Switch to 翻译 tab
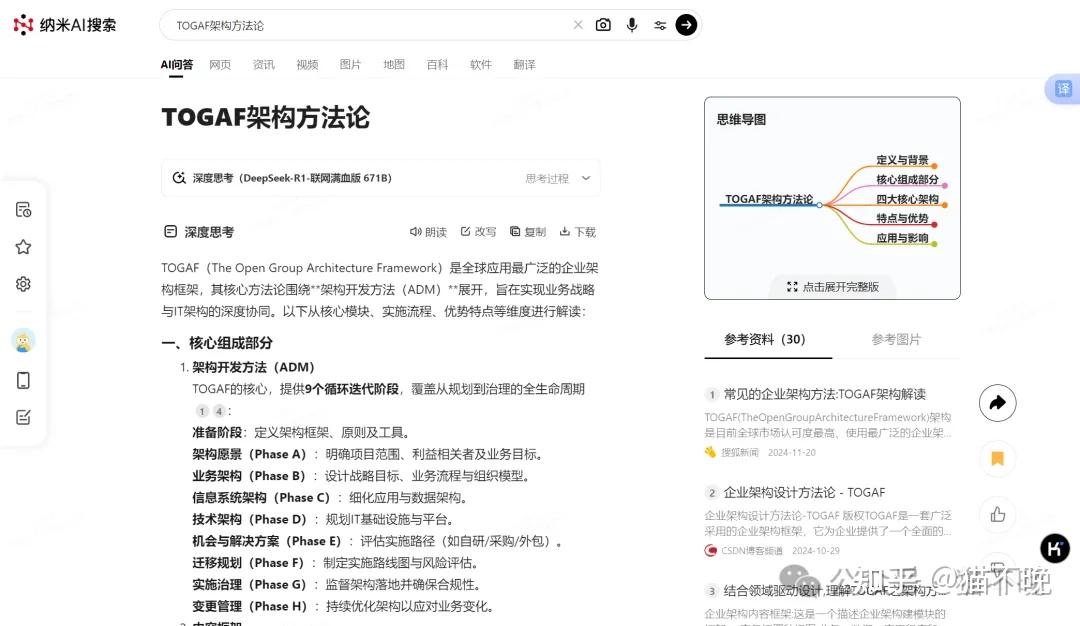1080x626 pixels. click(x=524, y=65)
